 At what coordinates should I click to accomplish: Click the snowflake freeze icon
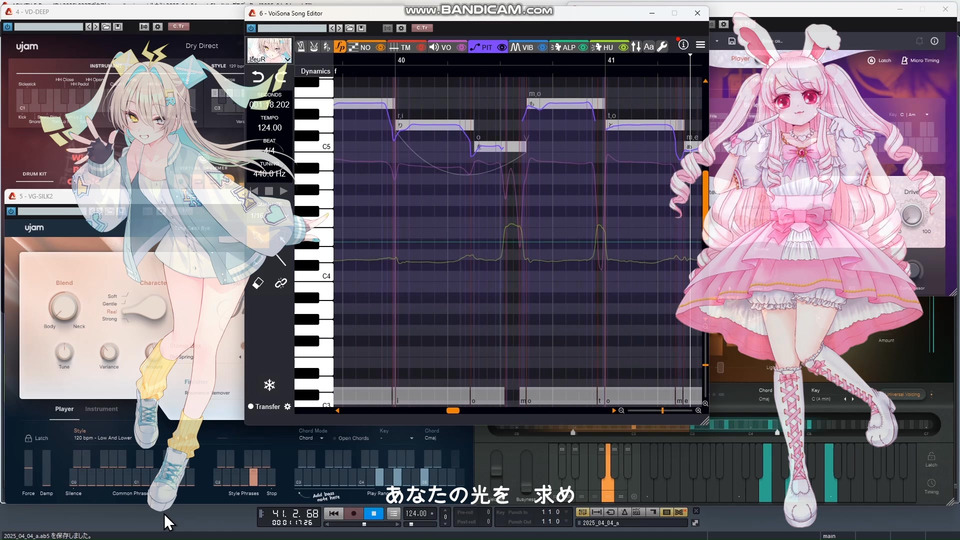[x=269, y=385]
